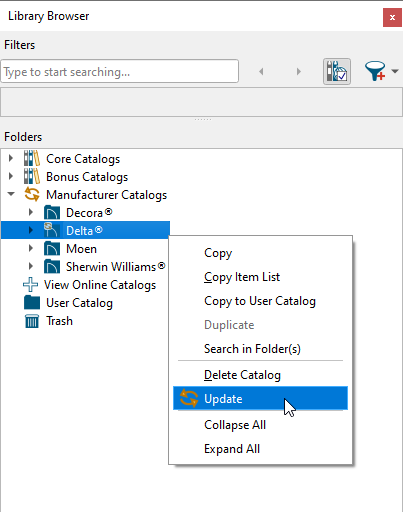Click the Manufacturer Catalogs update arrows icon
Viewport: 403px width, 512px height.
(32, 194)
